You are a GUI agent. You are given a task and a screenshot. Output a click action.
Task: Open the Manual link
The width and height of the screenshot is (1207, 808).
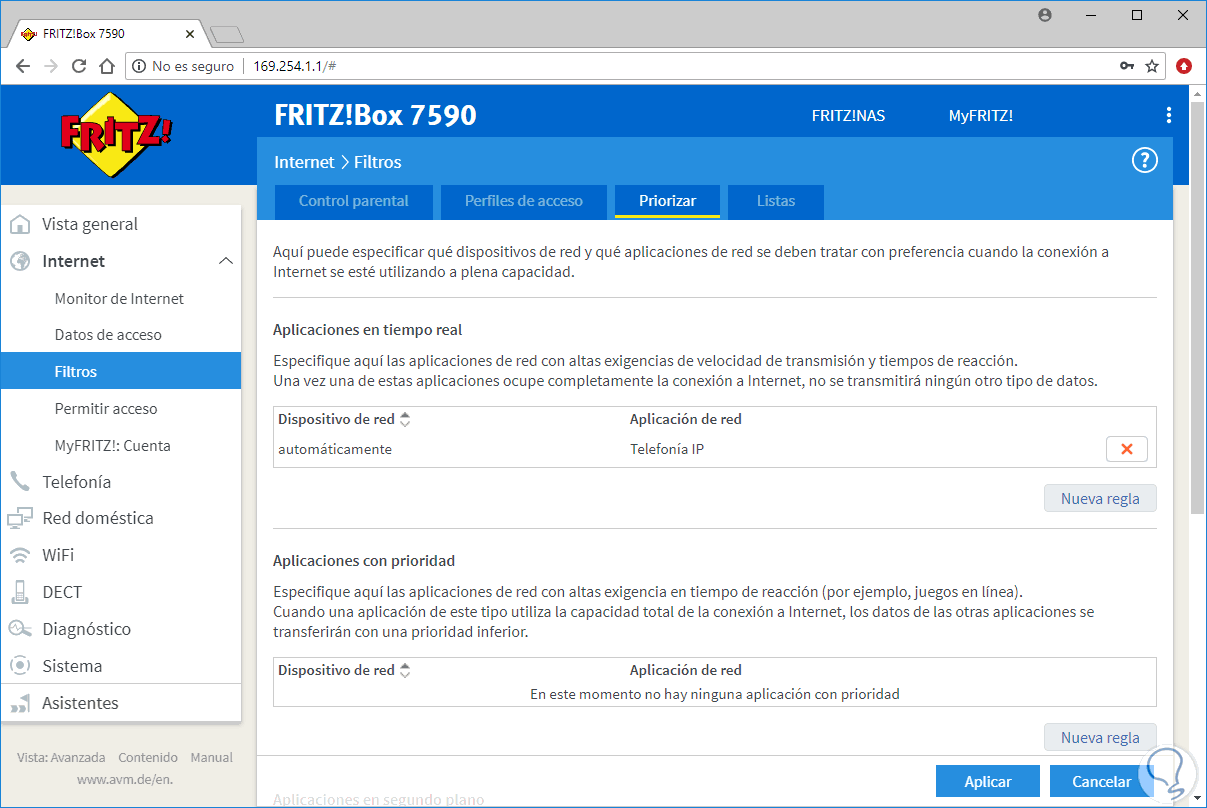coord(211,757)
